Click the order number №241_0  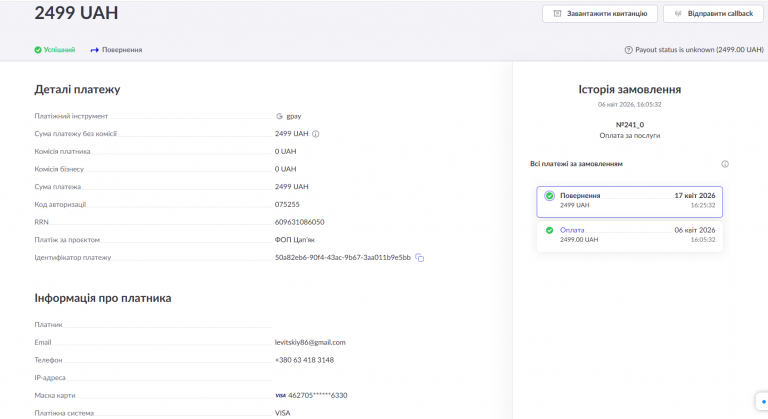pyautogui.click(x=629, y=125)
